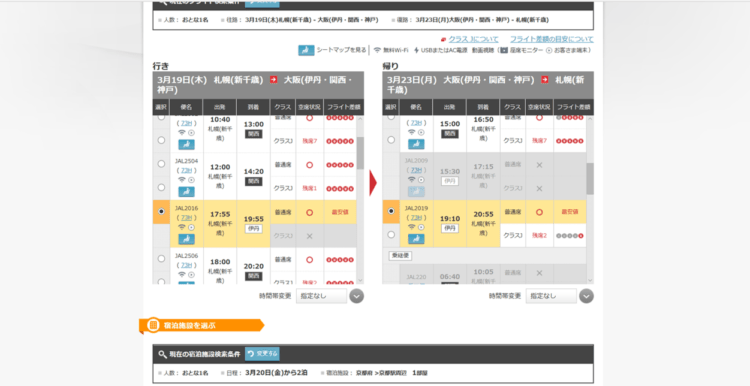Viewport: 750px width, 386px height.
Task: Open 73H aircraft link for outbound JAL2016
Action: point(186,218)
